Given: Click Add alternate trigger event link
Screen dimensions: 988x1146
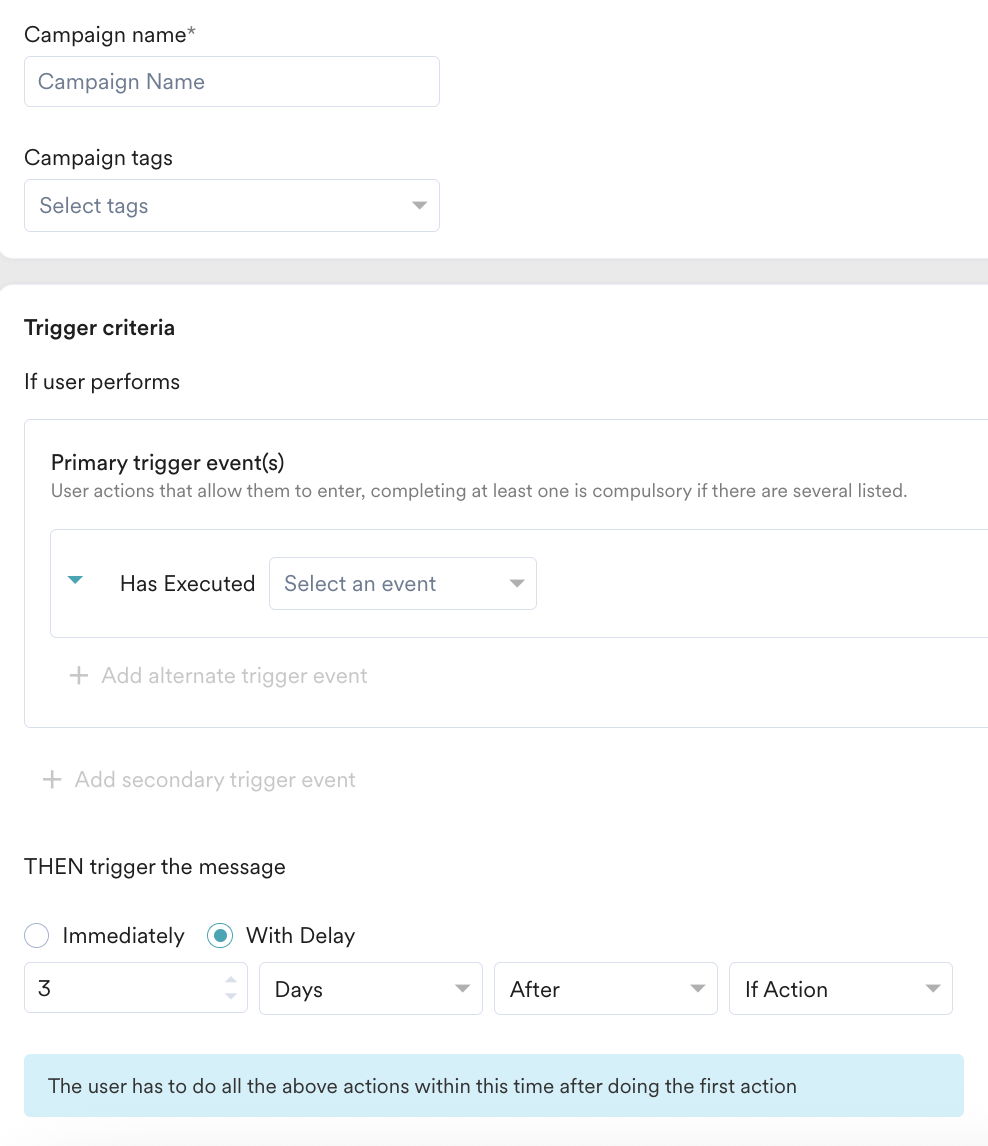Looking at the screenshot, I should [234, 676].
